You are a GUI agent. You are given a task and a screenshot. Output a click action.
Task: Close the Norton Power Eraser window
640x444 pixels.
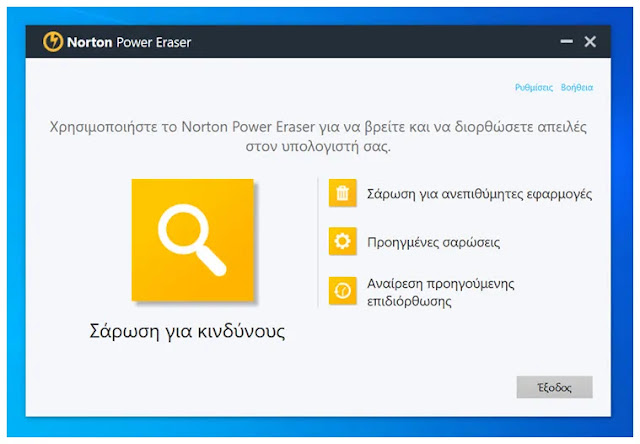[590, 41]
